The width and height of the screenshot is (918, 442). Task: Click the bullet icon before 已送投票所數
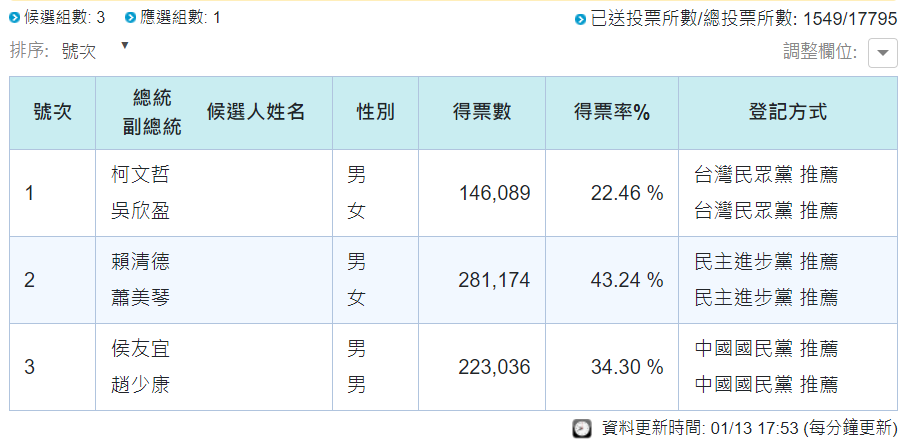(580, 19)
